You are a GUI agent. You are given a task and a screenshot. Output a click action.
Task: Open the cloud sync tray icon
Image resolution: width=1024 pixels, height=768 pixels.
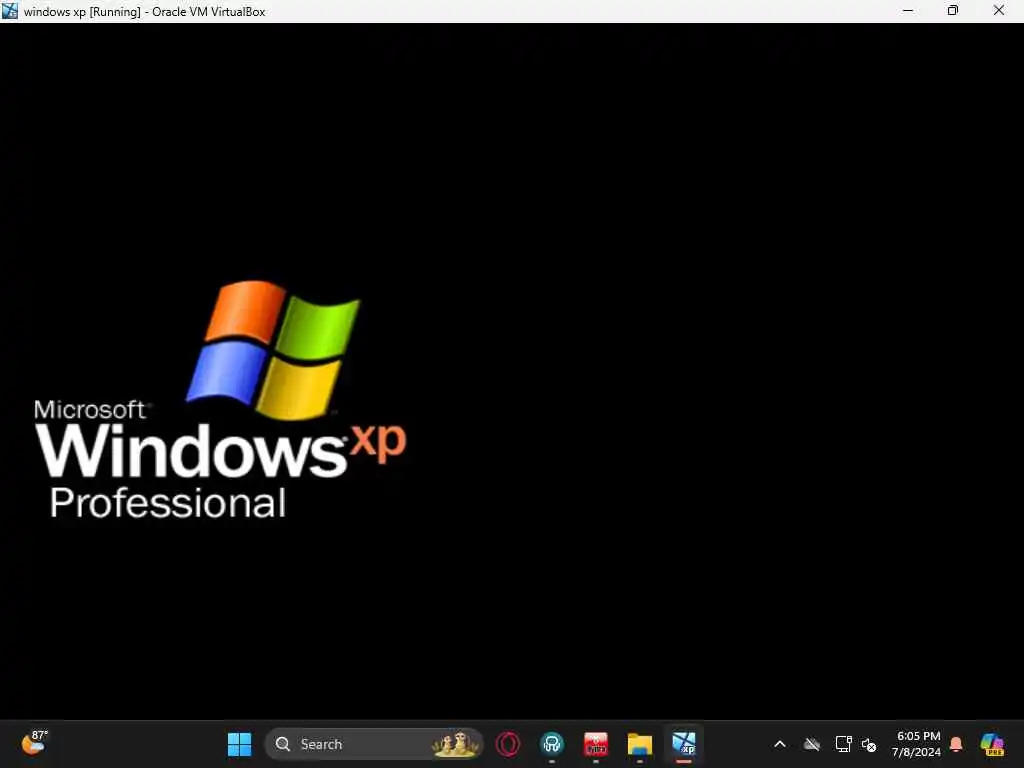click(x=812, y=744)
